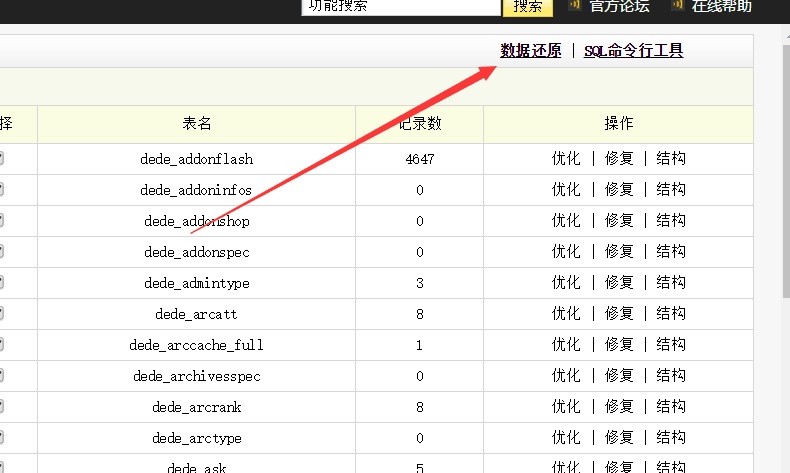Open the SQL命令行工具 link
The height and width of the screenshot is (473, 790).
click(633, 50)
